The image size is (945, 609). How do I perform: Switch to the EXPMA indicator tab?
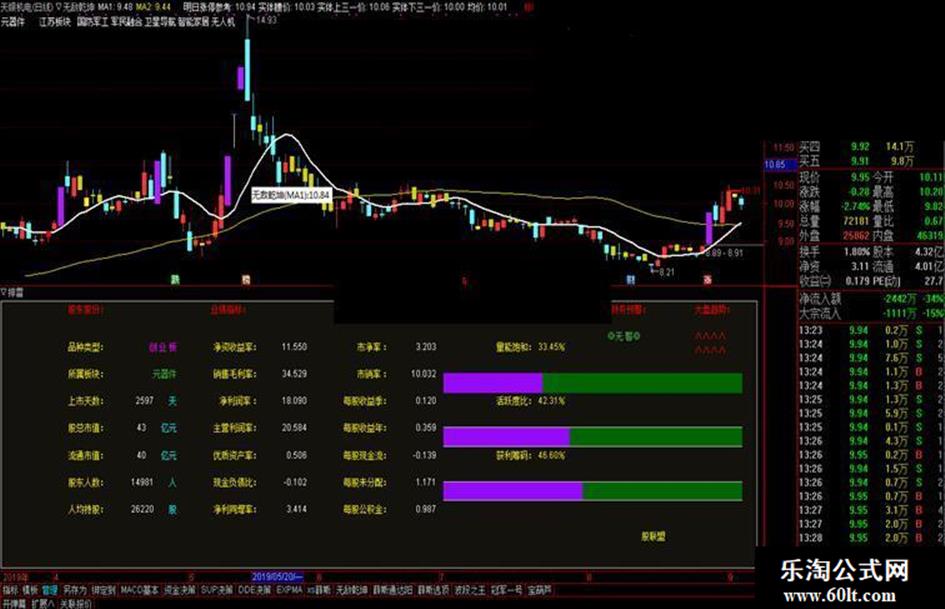289,590
